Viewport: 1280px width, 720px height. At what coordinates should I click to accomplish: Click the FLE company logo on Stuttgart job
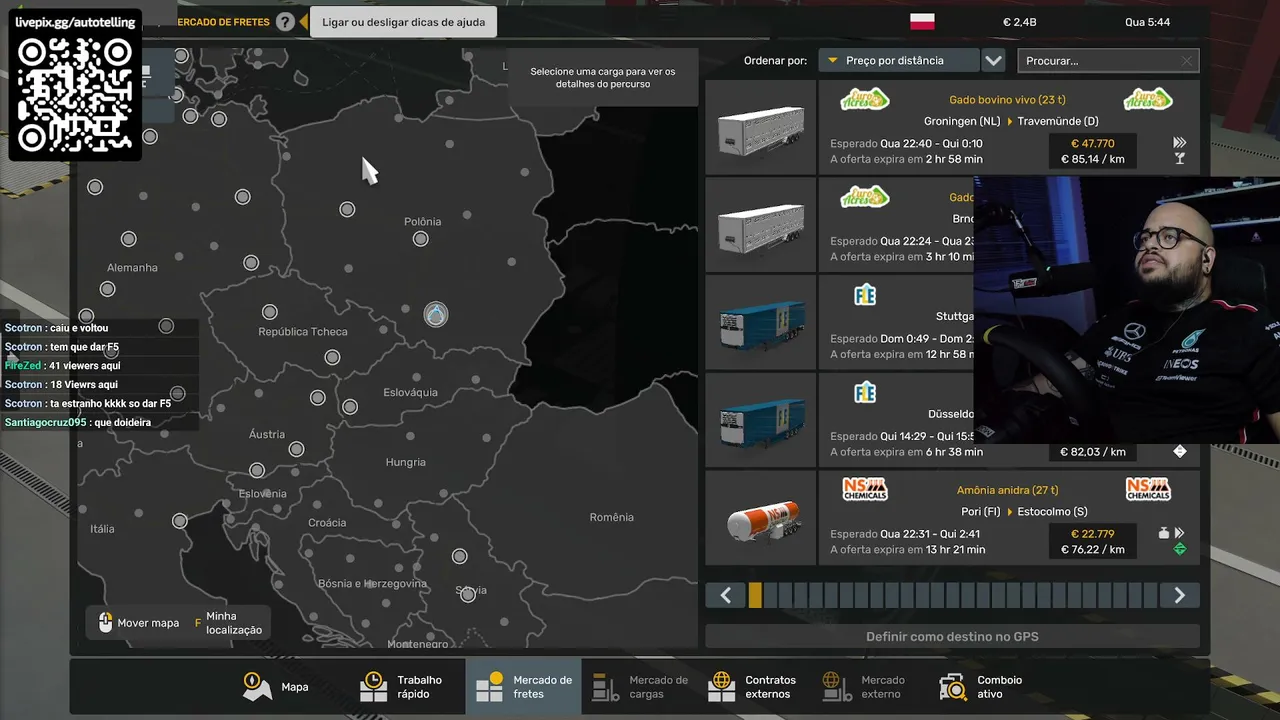click(x=865, y=294)
